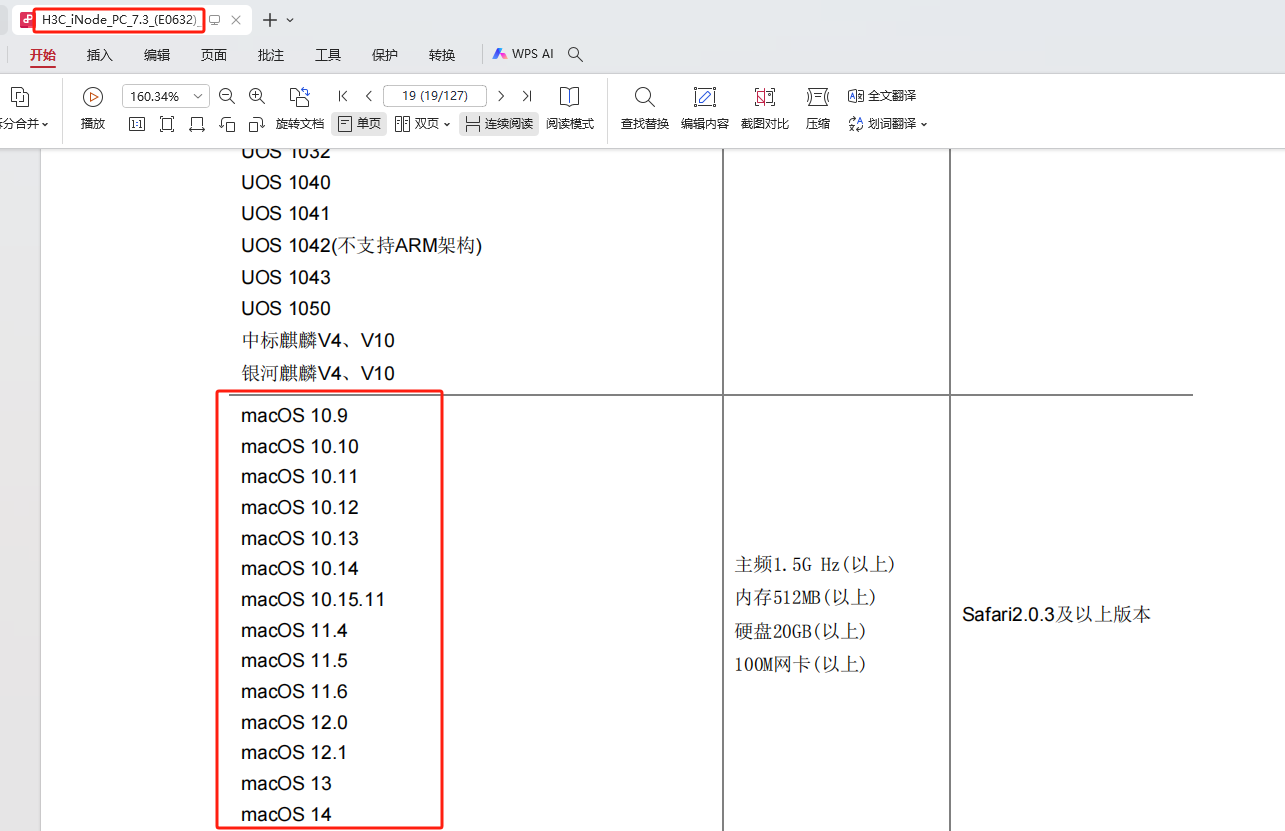
Task: Rotate page counter-clockwise with the left rotate icon
Action: [x=227, y=124]
